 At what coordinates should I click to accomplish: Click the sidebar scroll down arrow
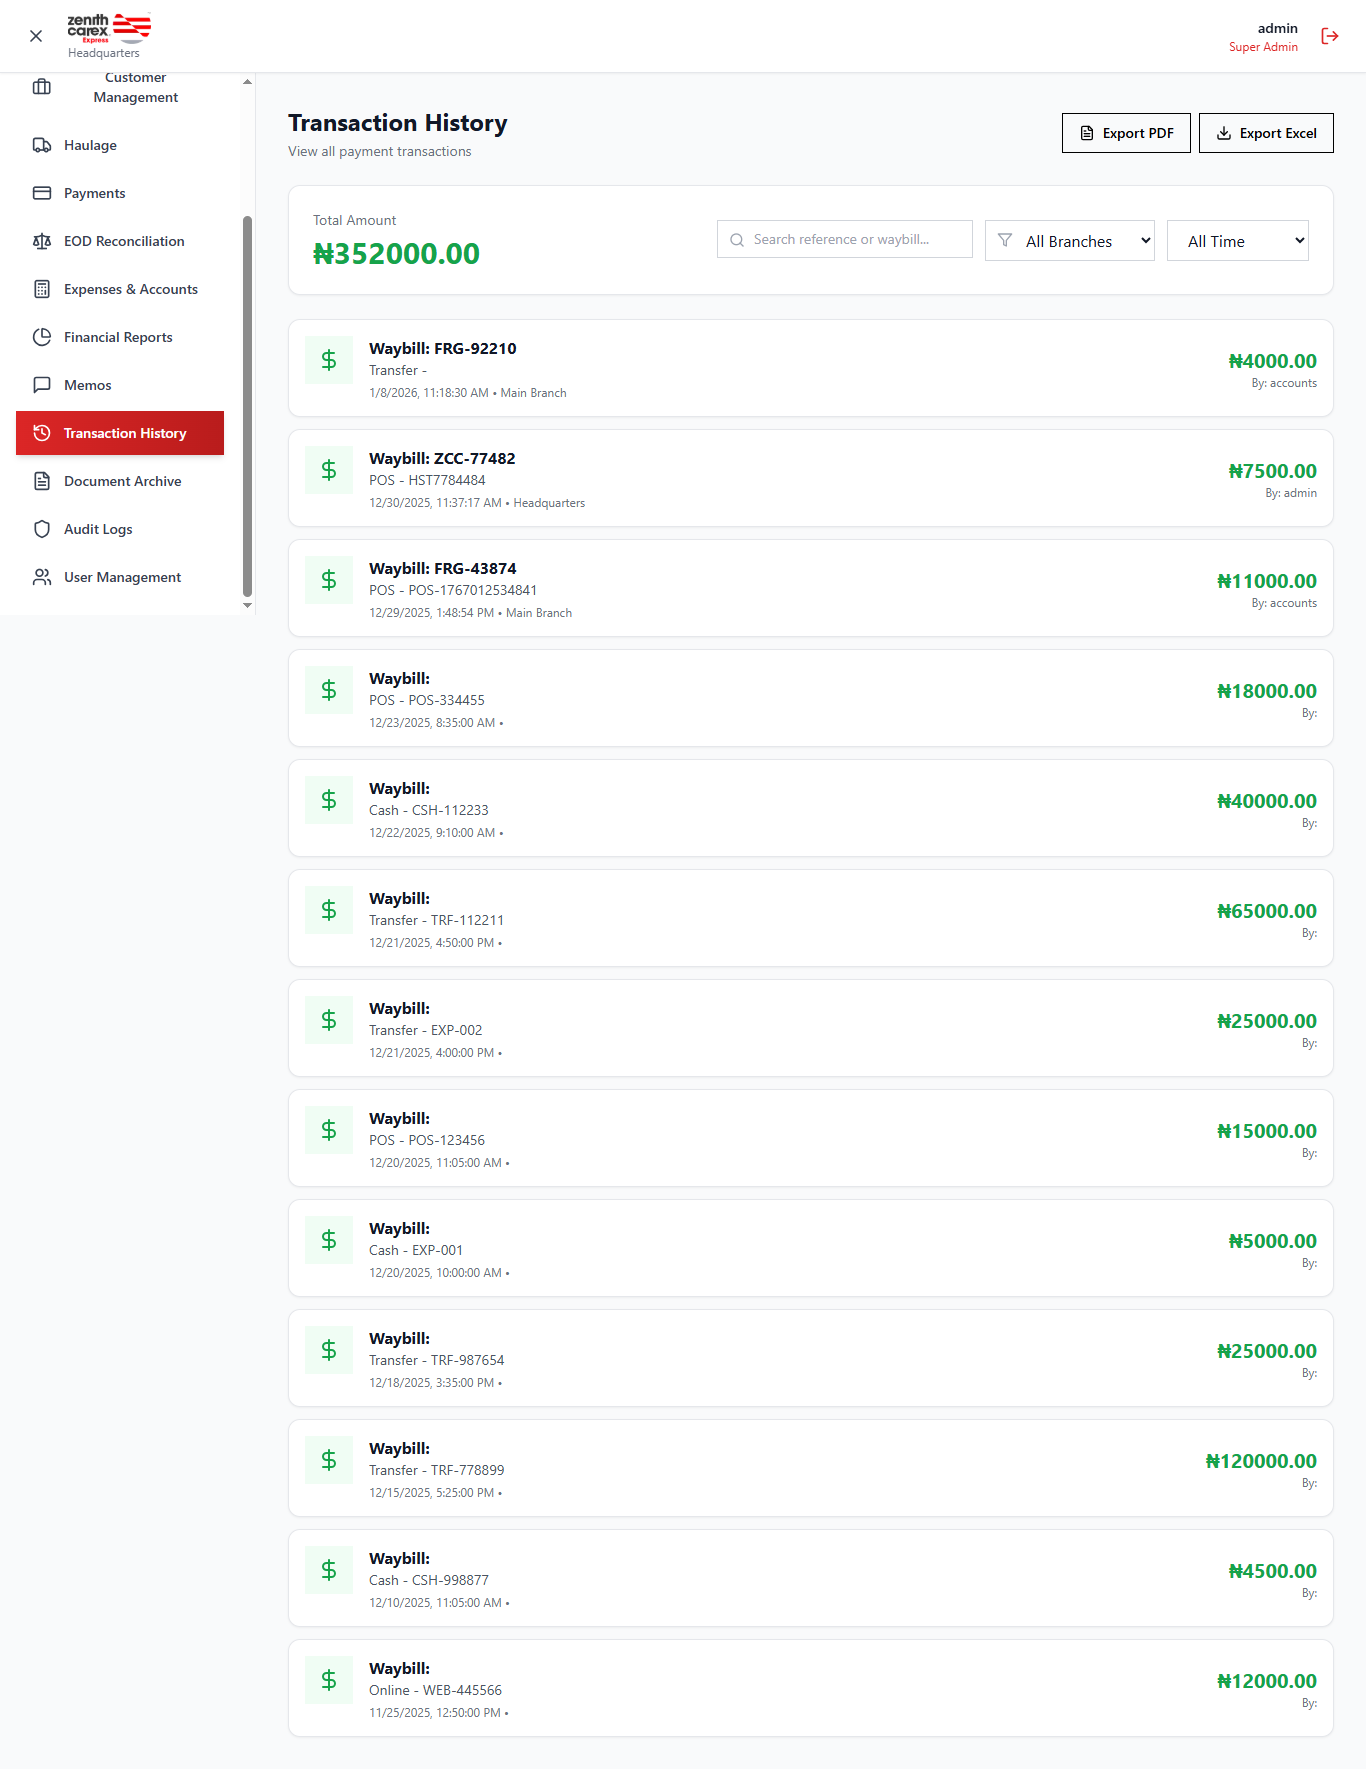tap(247, 605)
